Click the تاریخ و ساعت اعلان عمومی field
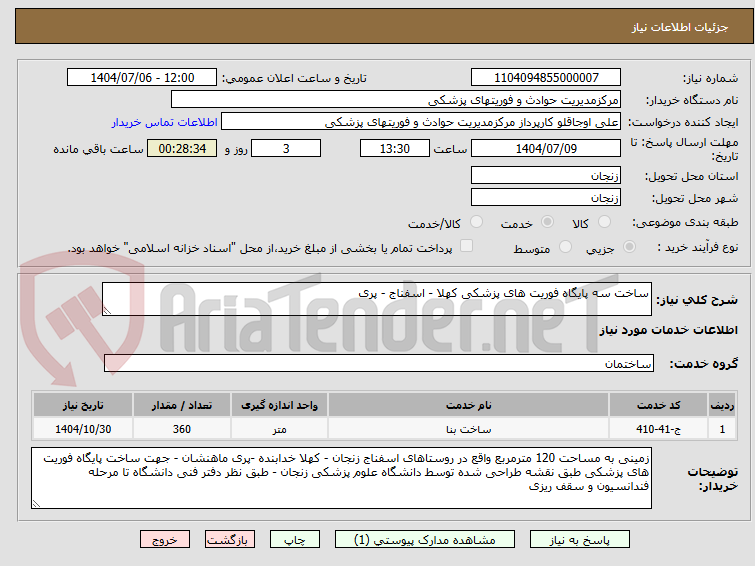The height and width of the screenshot is (566, 755). pos(142,78)
